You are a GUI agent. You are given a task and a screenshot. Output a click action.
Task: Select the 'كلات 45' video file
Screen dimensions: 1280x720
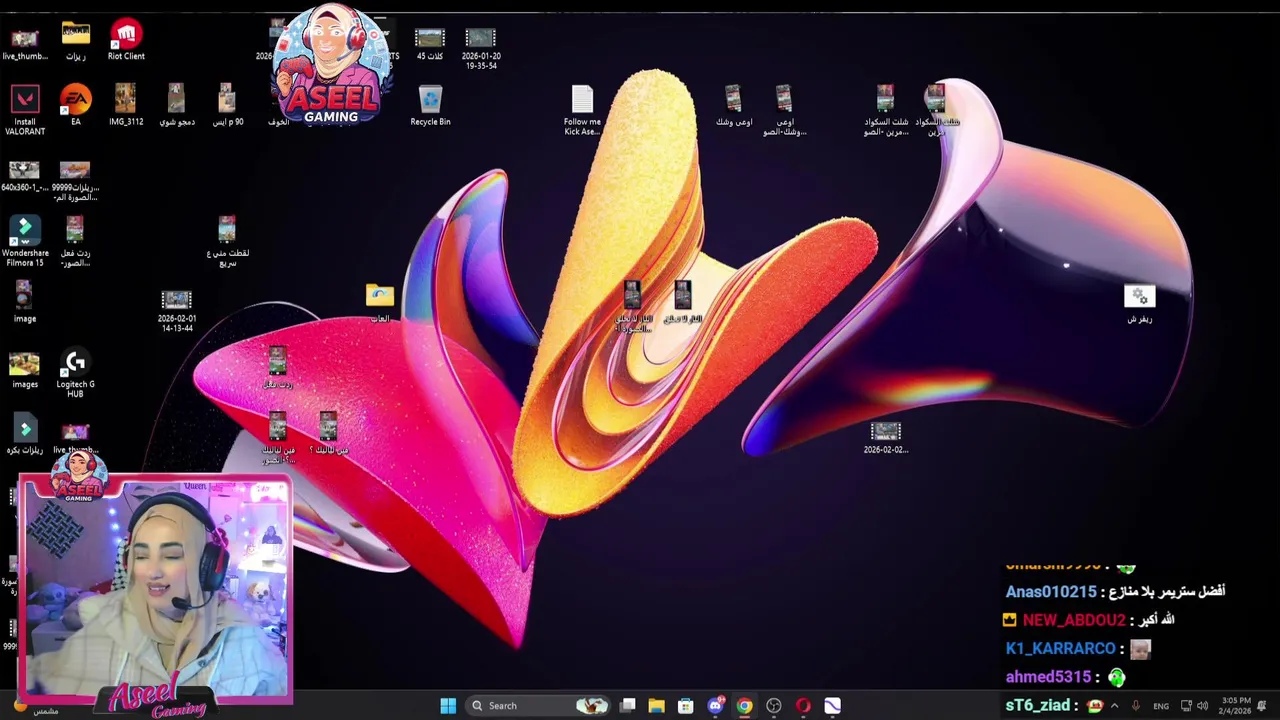coord(430,43)
